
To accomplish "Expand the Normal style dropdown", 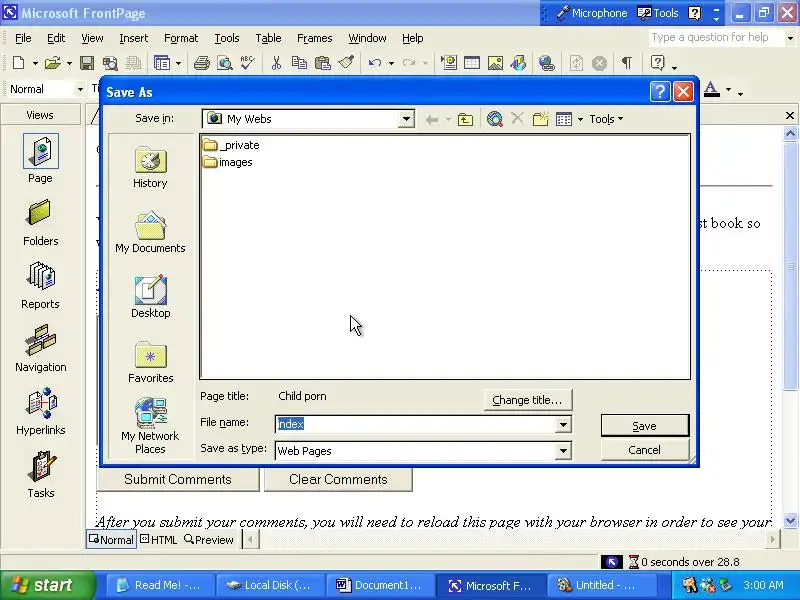I will [x=80, y=89].
